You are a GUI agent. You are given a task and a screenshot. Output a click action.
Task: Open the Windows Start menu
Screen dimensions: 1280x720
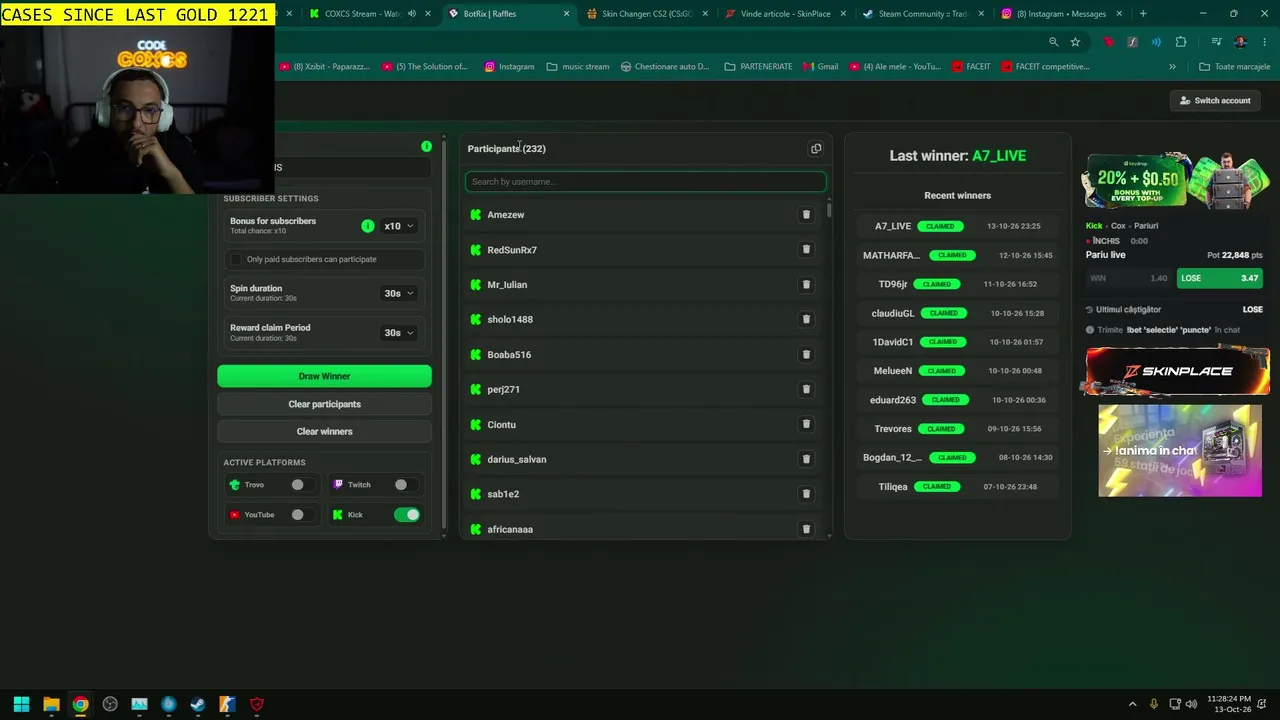pyautogui.click(x=21, y=704)
